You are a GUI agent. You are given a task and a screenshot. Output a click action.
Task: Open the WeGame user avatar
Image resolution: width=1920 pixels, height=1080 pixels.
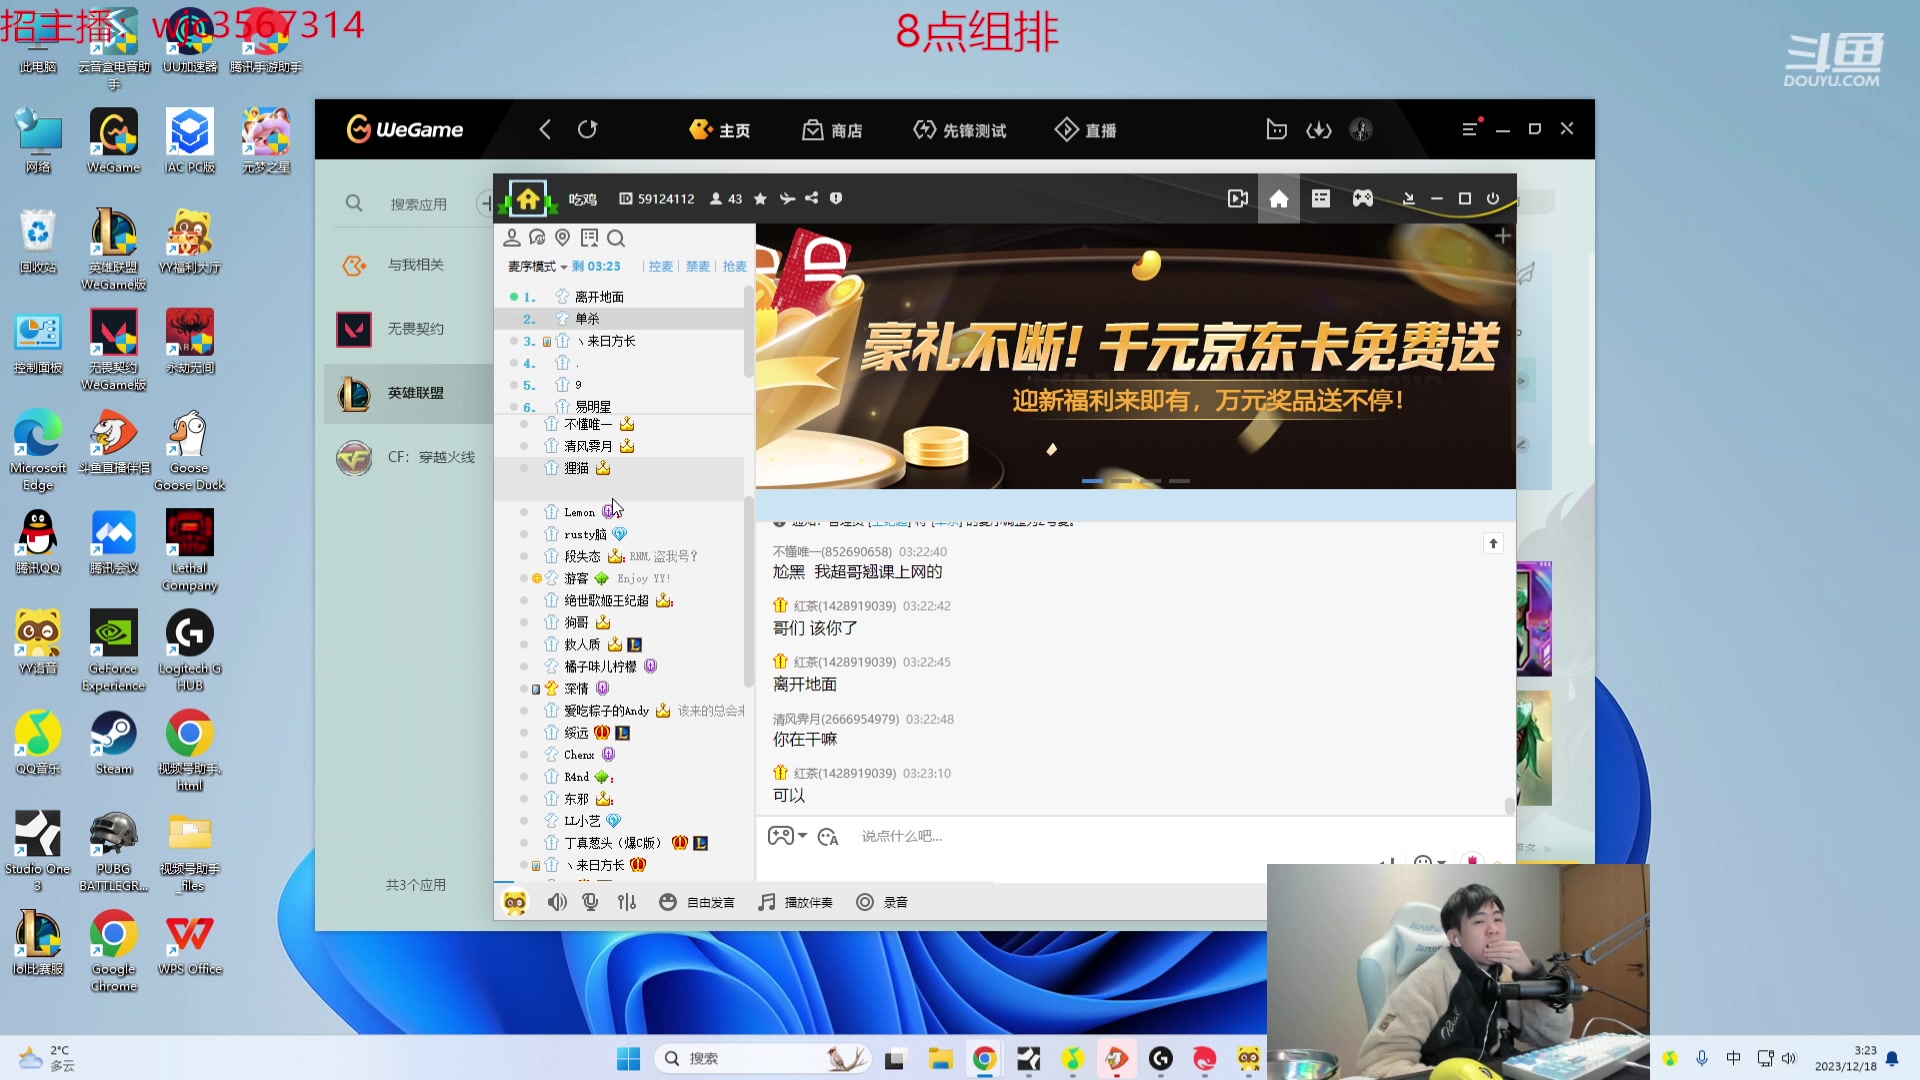tap(1361, 129)
